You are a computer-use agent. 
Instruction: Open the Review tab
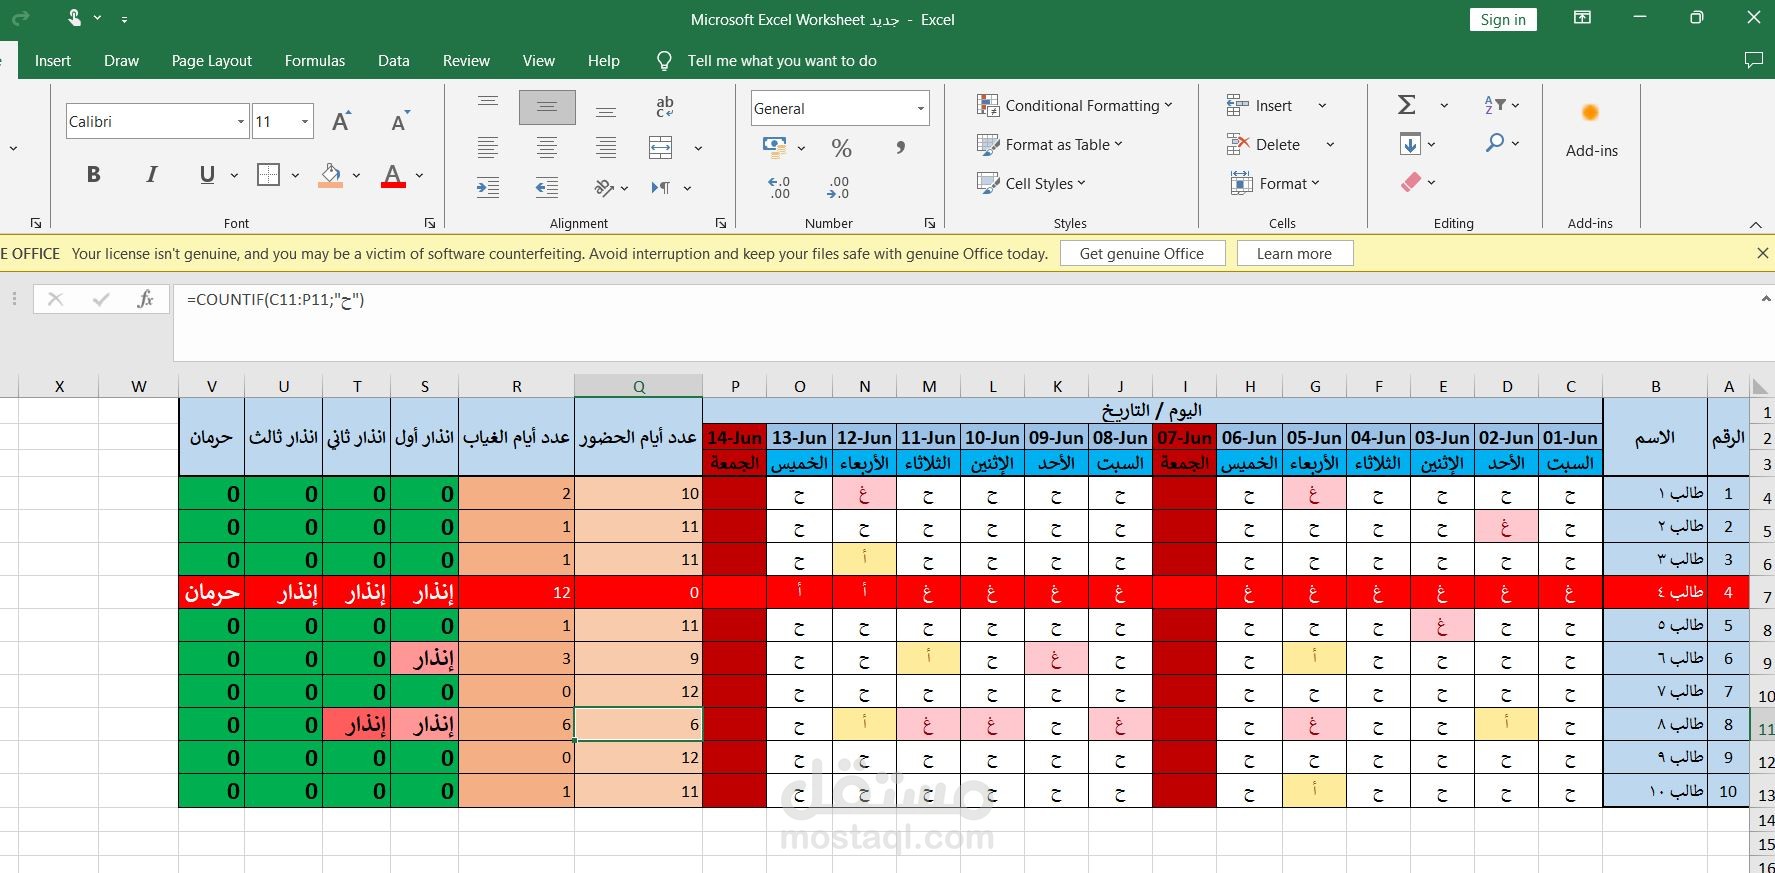[466, 61]
